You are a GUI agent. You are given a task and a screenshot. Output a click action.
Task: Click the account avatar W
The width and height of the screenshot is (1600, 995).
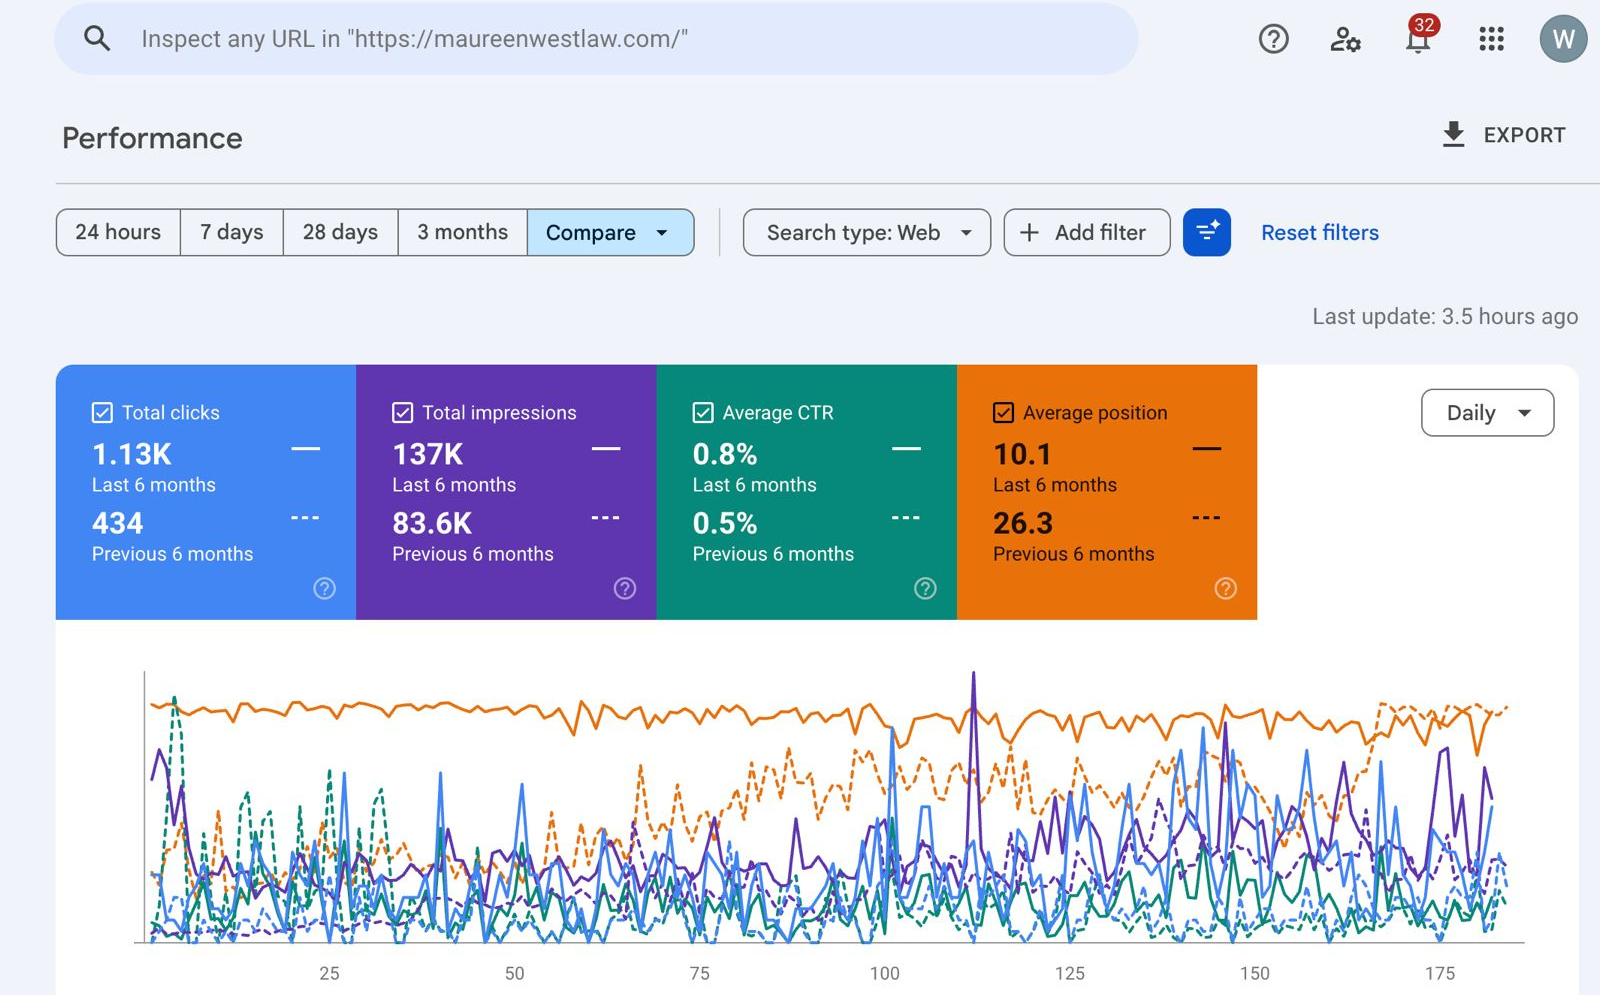pos(1563,39)
